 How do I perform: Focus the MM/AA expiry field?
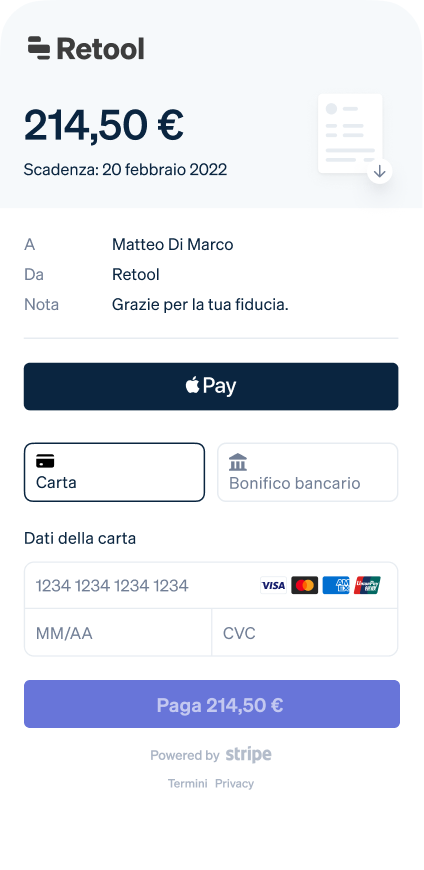click(x=118, y=633)
